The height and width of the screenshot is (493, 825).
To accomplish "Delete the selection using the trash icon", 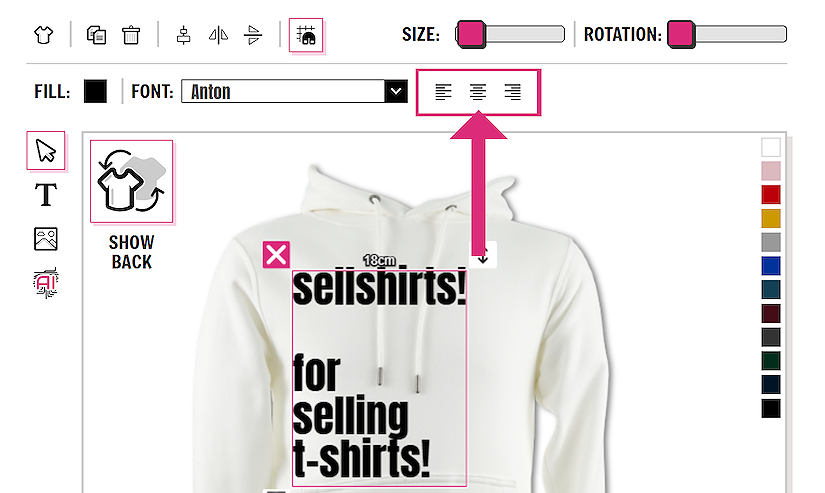I will pyautogui.click(x=131, y=35).
